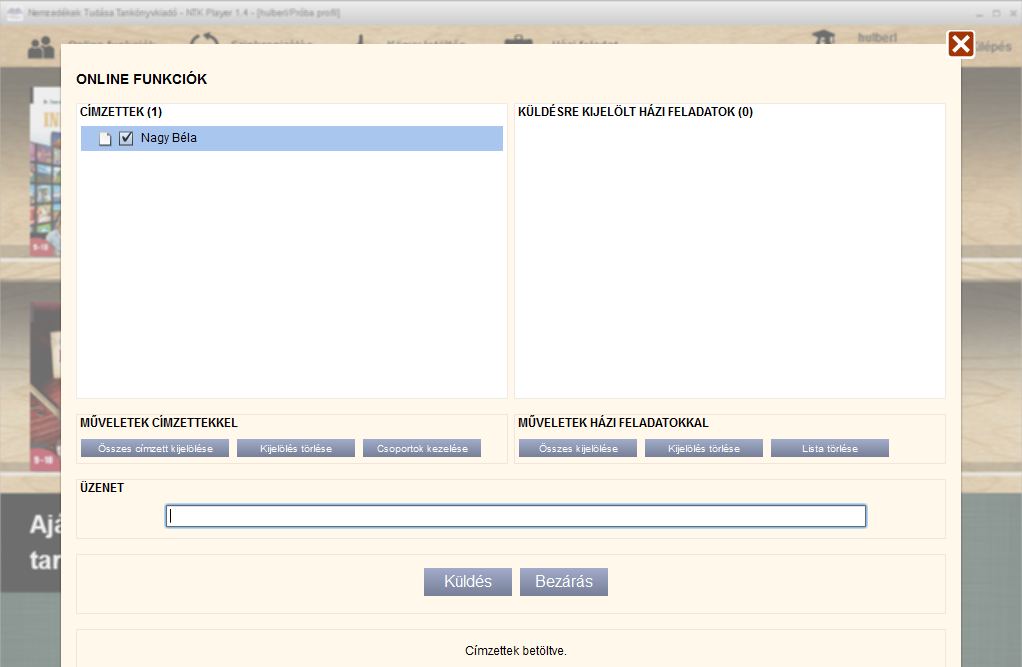Click the book cover thumbnail on top shelf
This screenshot has width=1022, height=667.
coord(45,171)
